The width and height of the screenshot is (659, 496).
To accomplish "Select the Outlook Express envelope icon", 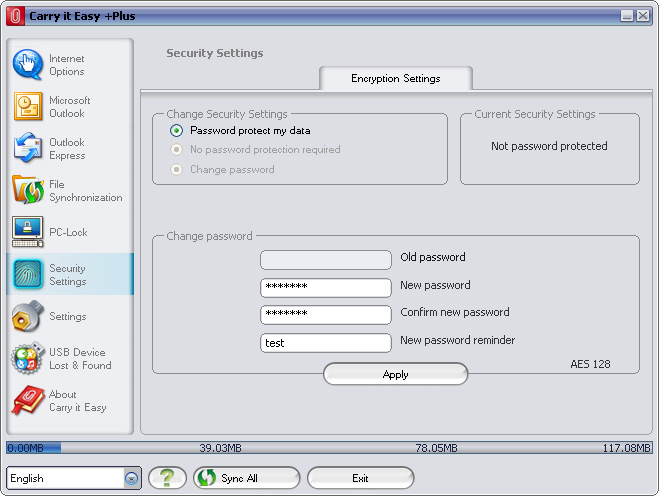I will pos(28,148).
